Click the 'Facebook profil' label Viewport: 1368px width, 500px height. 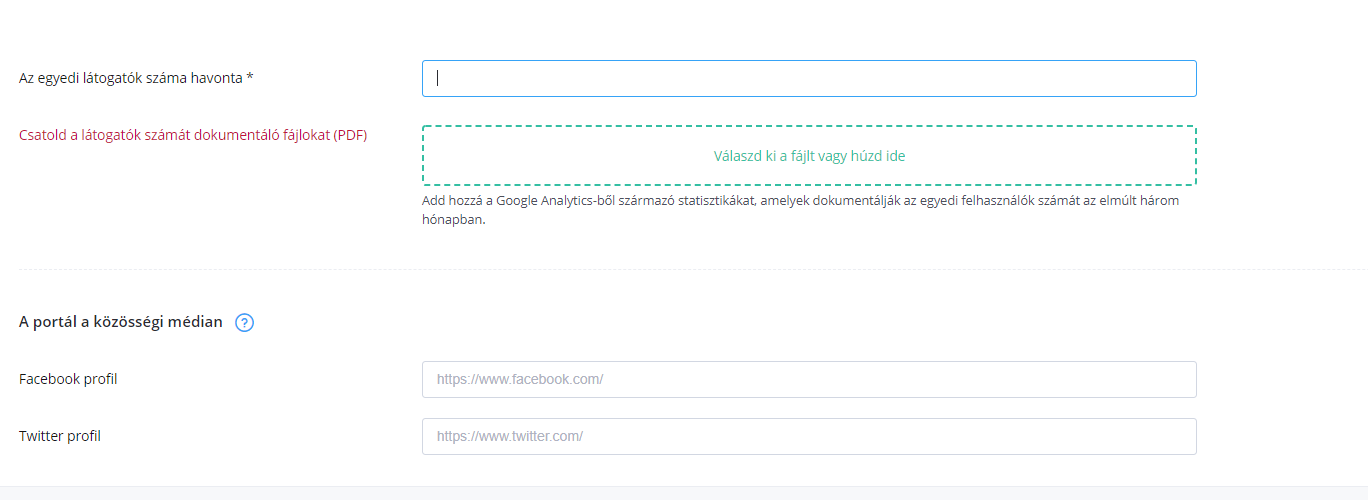coord(68,379)
